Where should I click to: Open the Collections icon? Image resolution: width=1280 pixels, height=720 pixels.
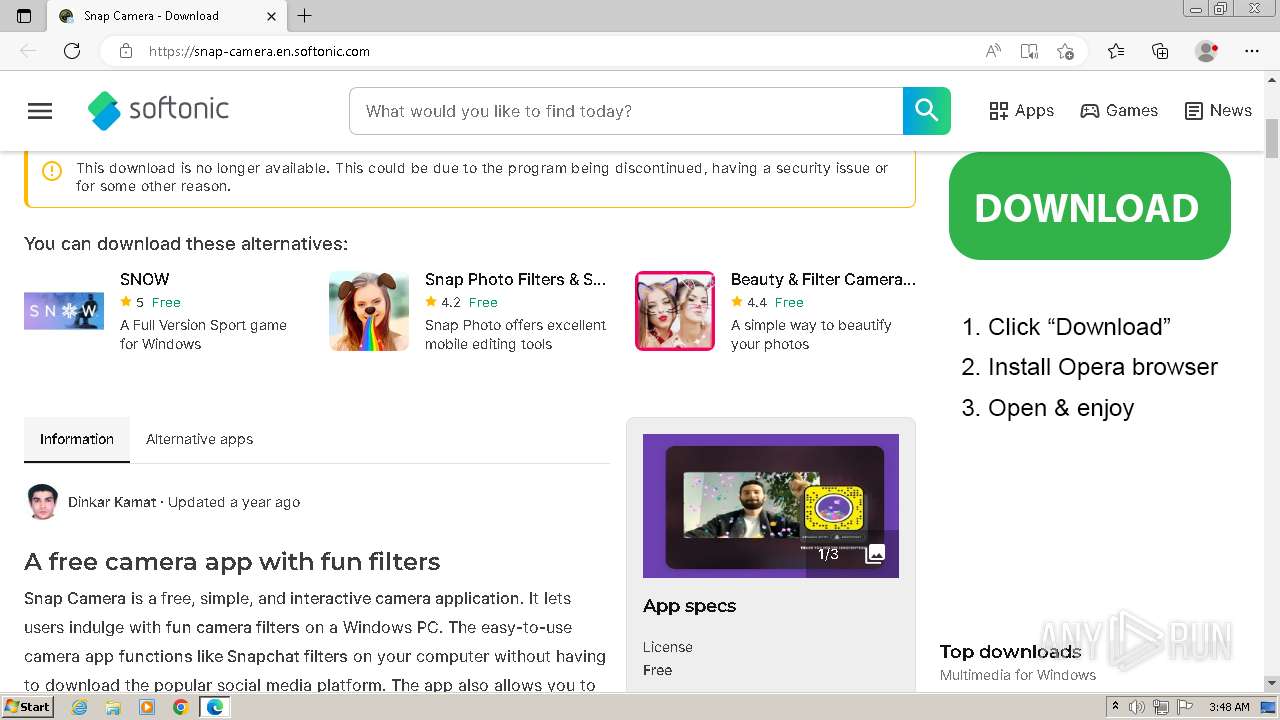pyautogui.click(x=1160, y=51)
